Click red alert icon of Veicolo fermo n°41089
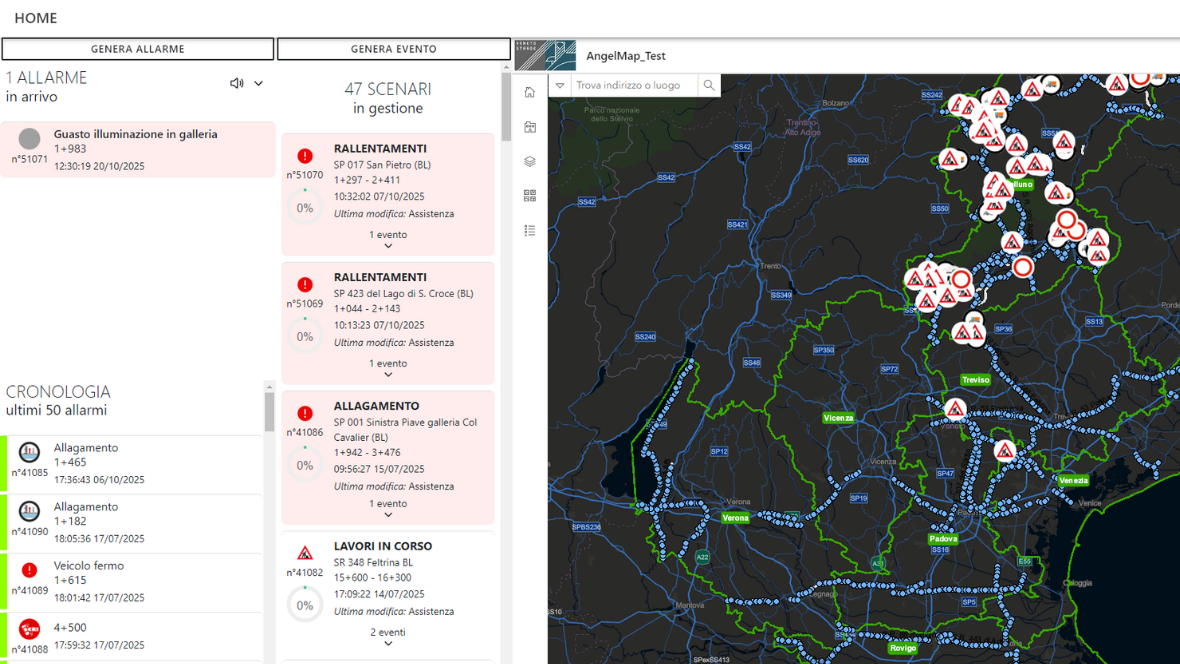 [x=29, y=570]
